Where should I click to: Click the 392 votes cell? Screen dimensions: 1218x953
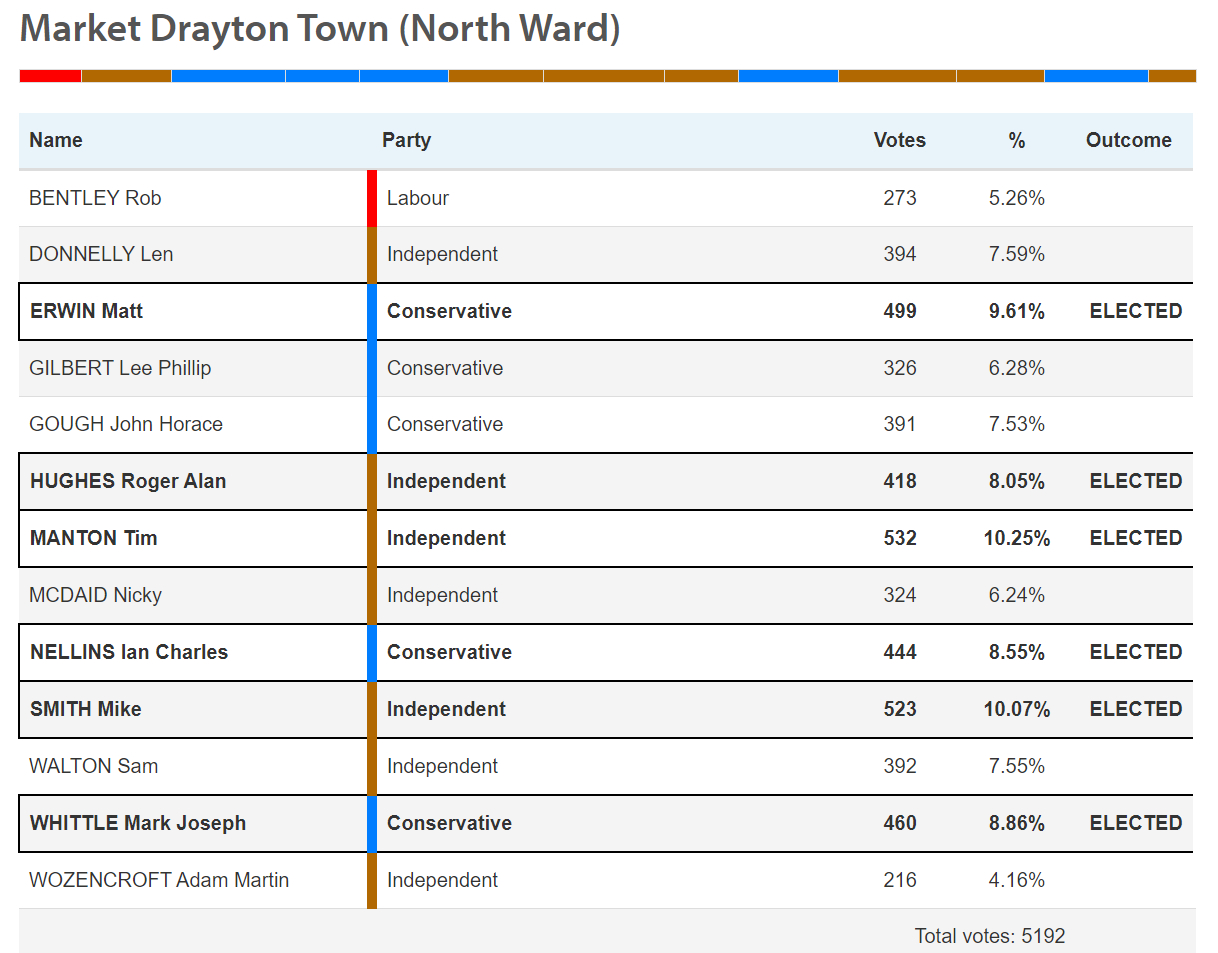point(900,766)
